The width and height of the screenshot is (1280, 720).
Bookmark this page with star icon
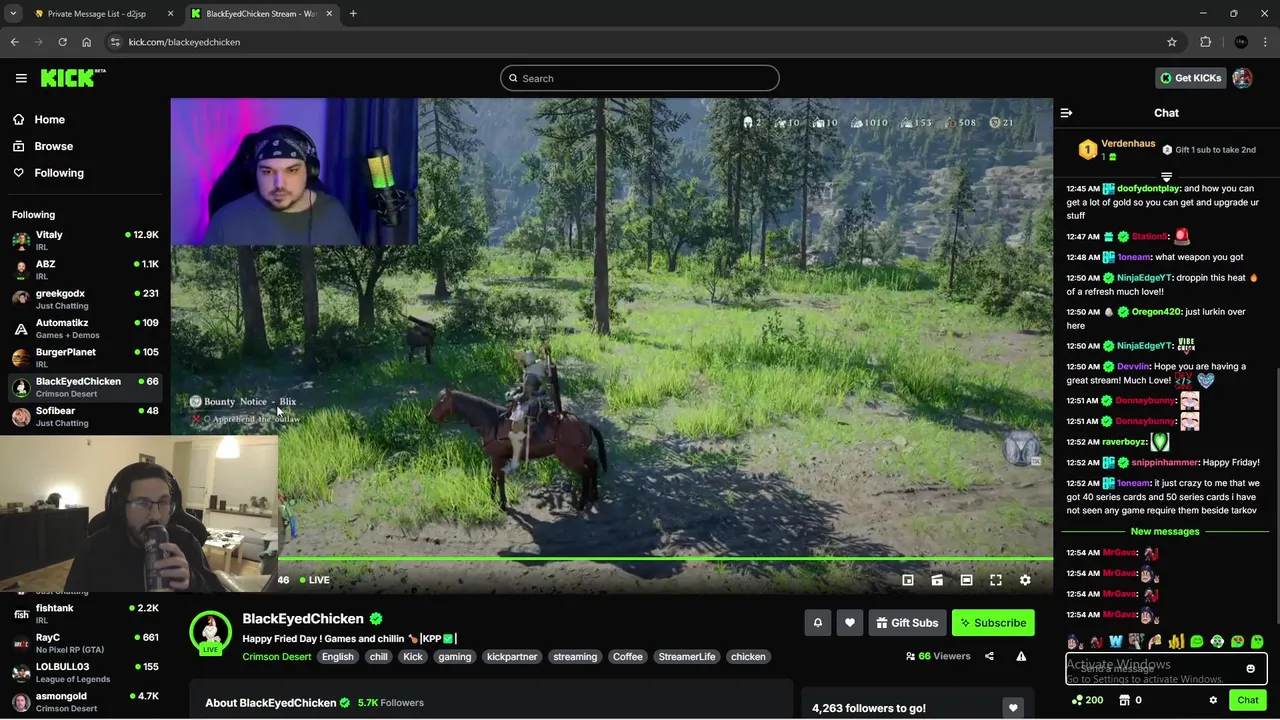1172,42
